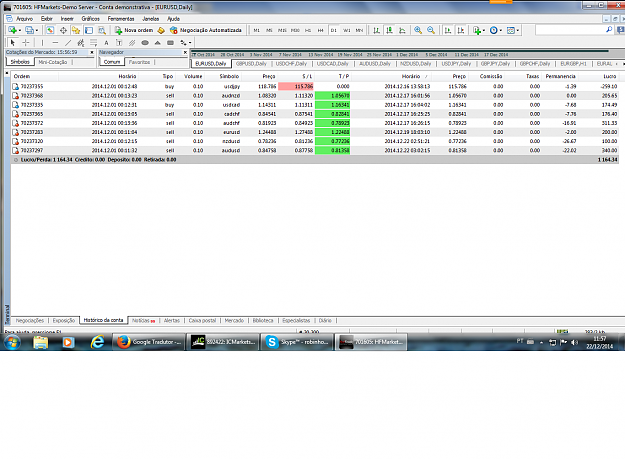
Task: Select the Crosshair tool
Action: click(26, 43)
